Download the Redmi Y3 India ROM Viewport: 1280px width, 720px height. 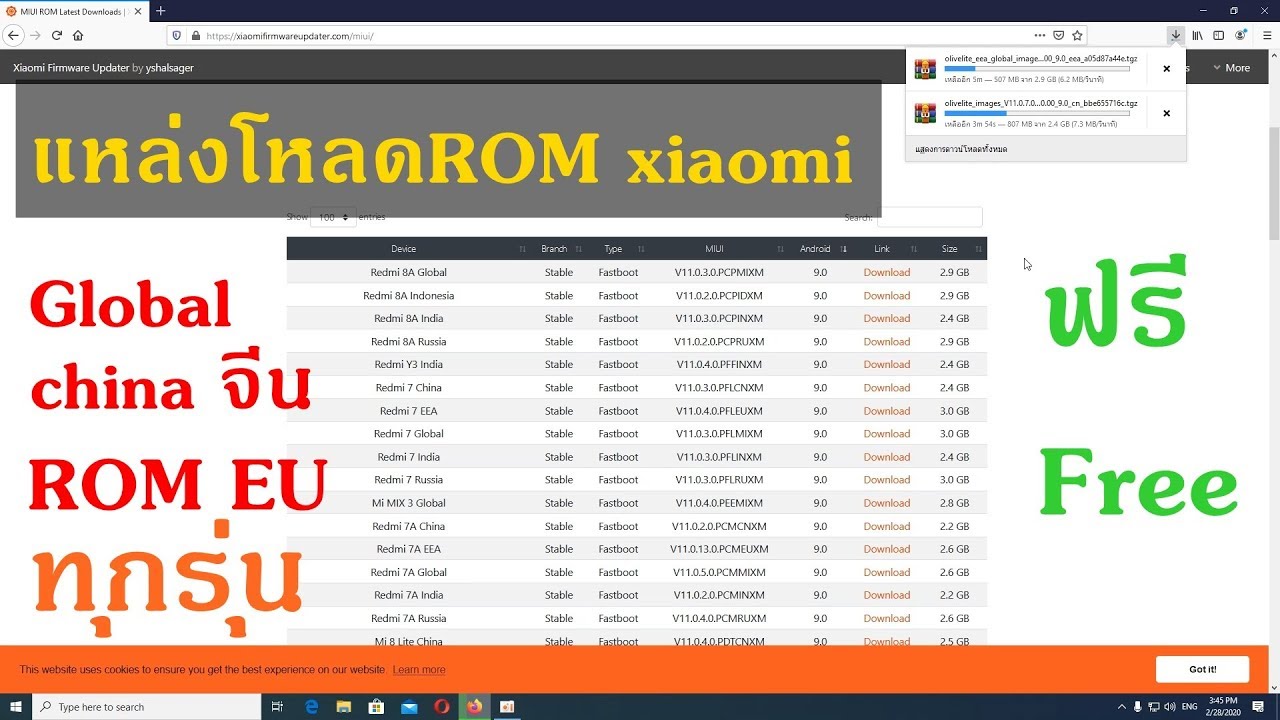(x=887, y=364)
